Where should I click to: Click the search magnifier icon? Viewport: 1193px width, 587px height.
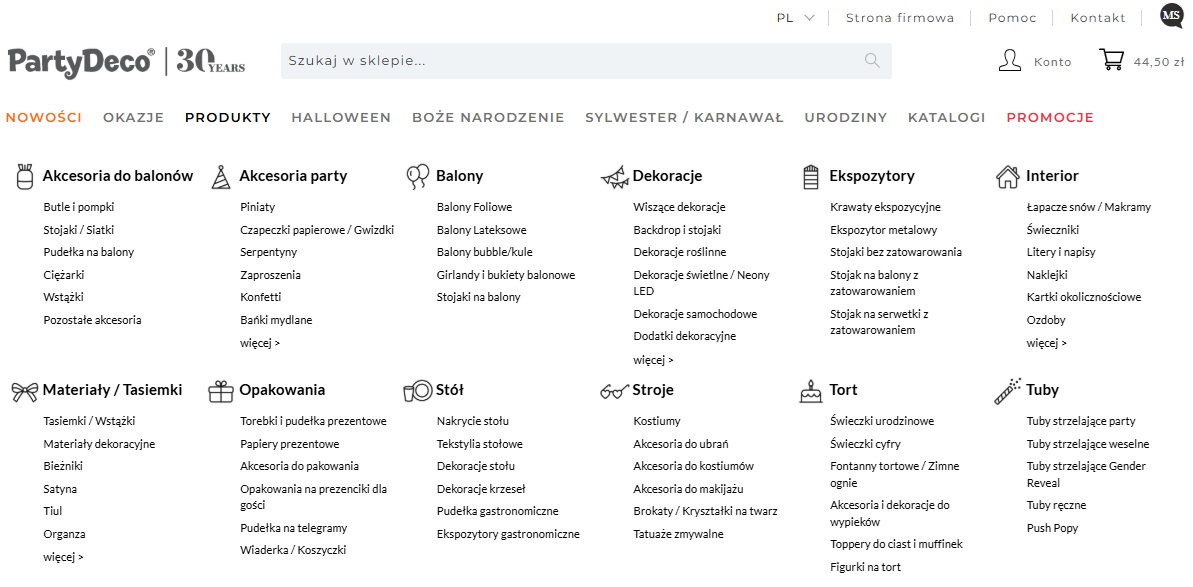(872, 61)
